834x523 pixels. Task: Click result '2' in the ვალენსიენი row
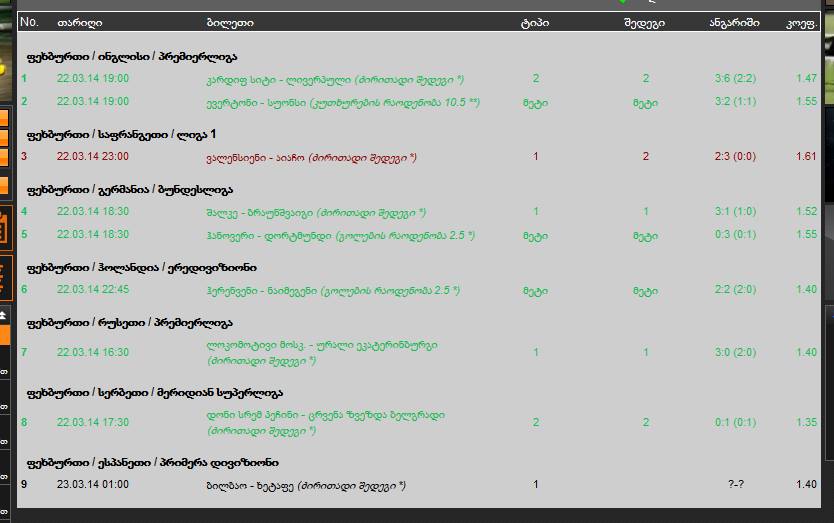(x=646, y=156)
